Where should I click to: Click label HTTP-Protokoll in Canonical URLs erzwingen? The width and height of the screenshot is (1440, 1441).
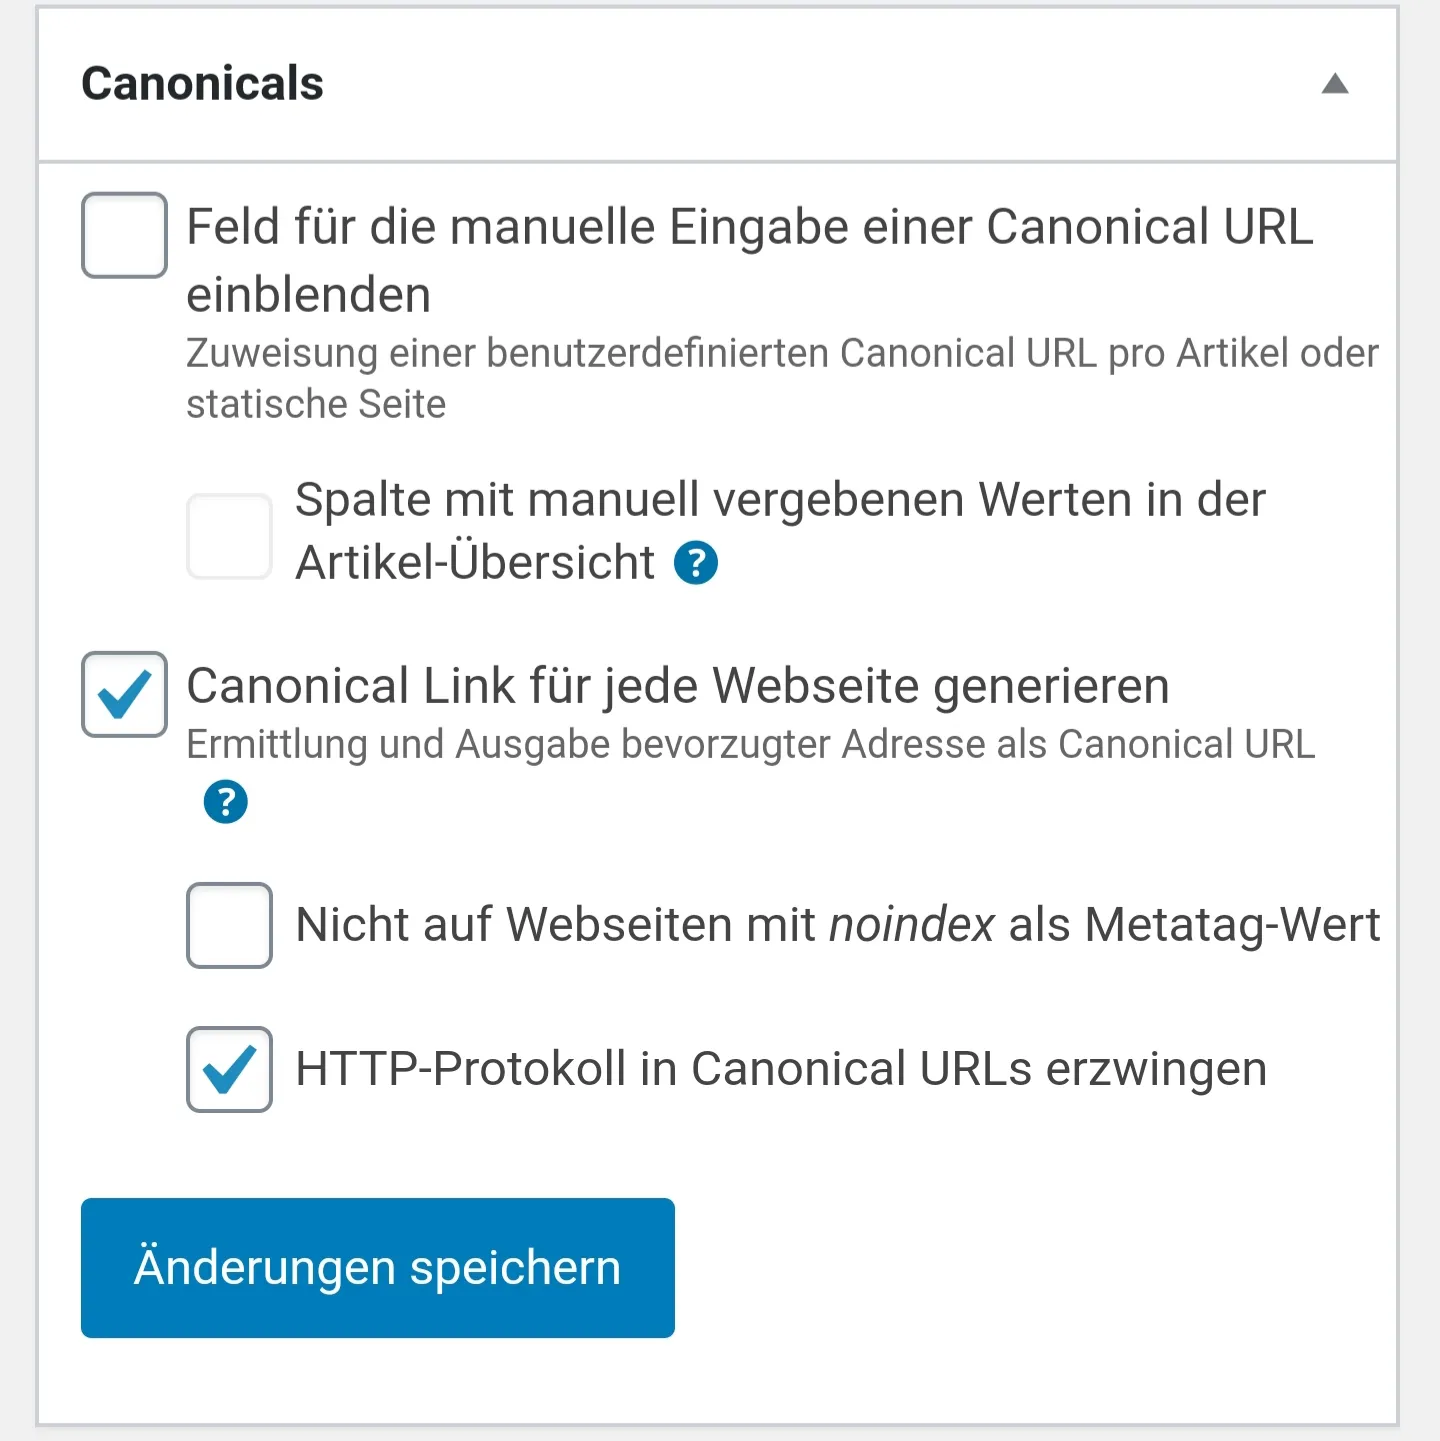click(x=781, y=1069)
